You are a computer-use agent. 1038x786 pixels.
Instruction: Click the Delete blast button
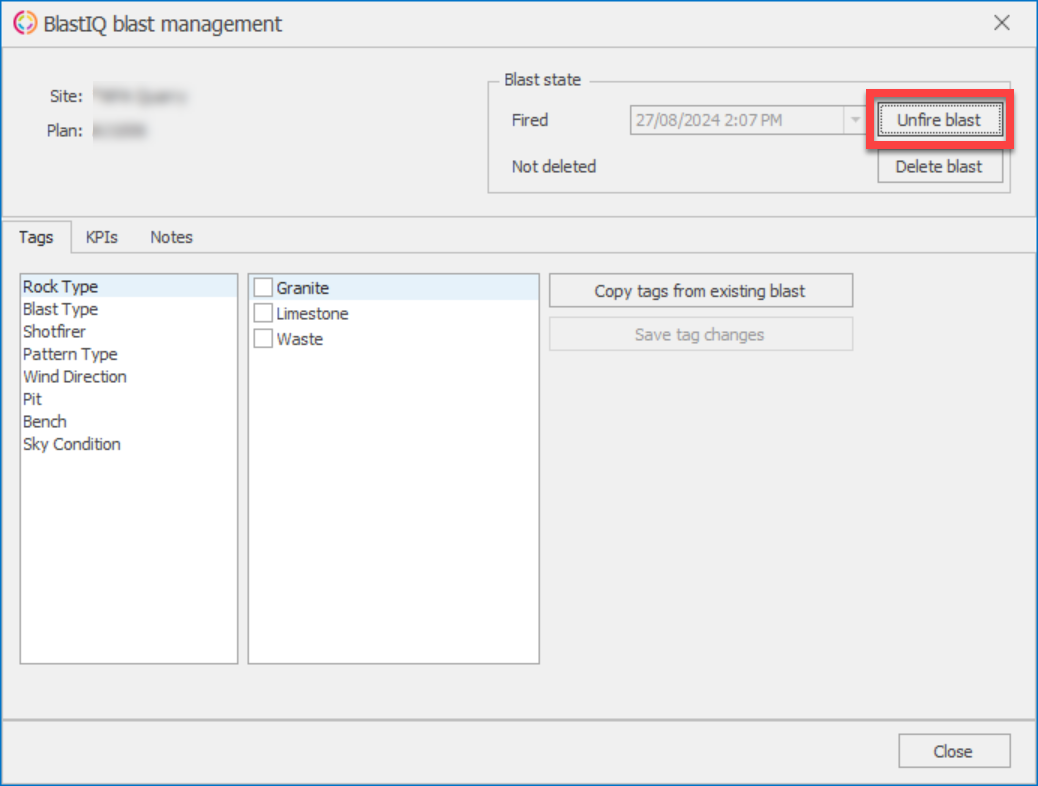coord(939,166)
